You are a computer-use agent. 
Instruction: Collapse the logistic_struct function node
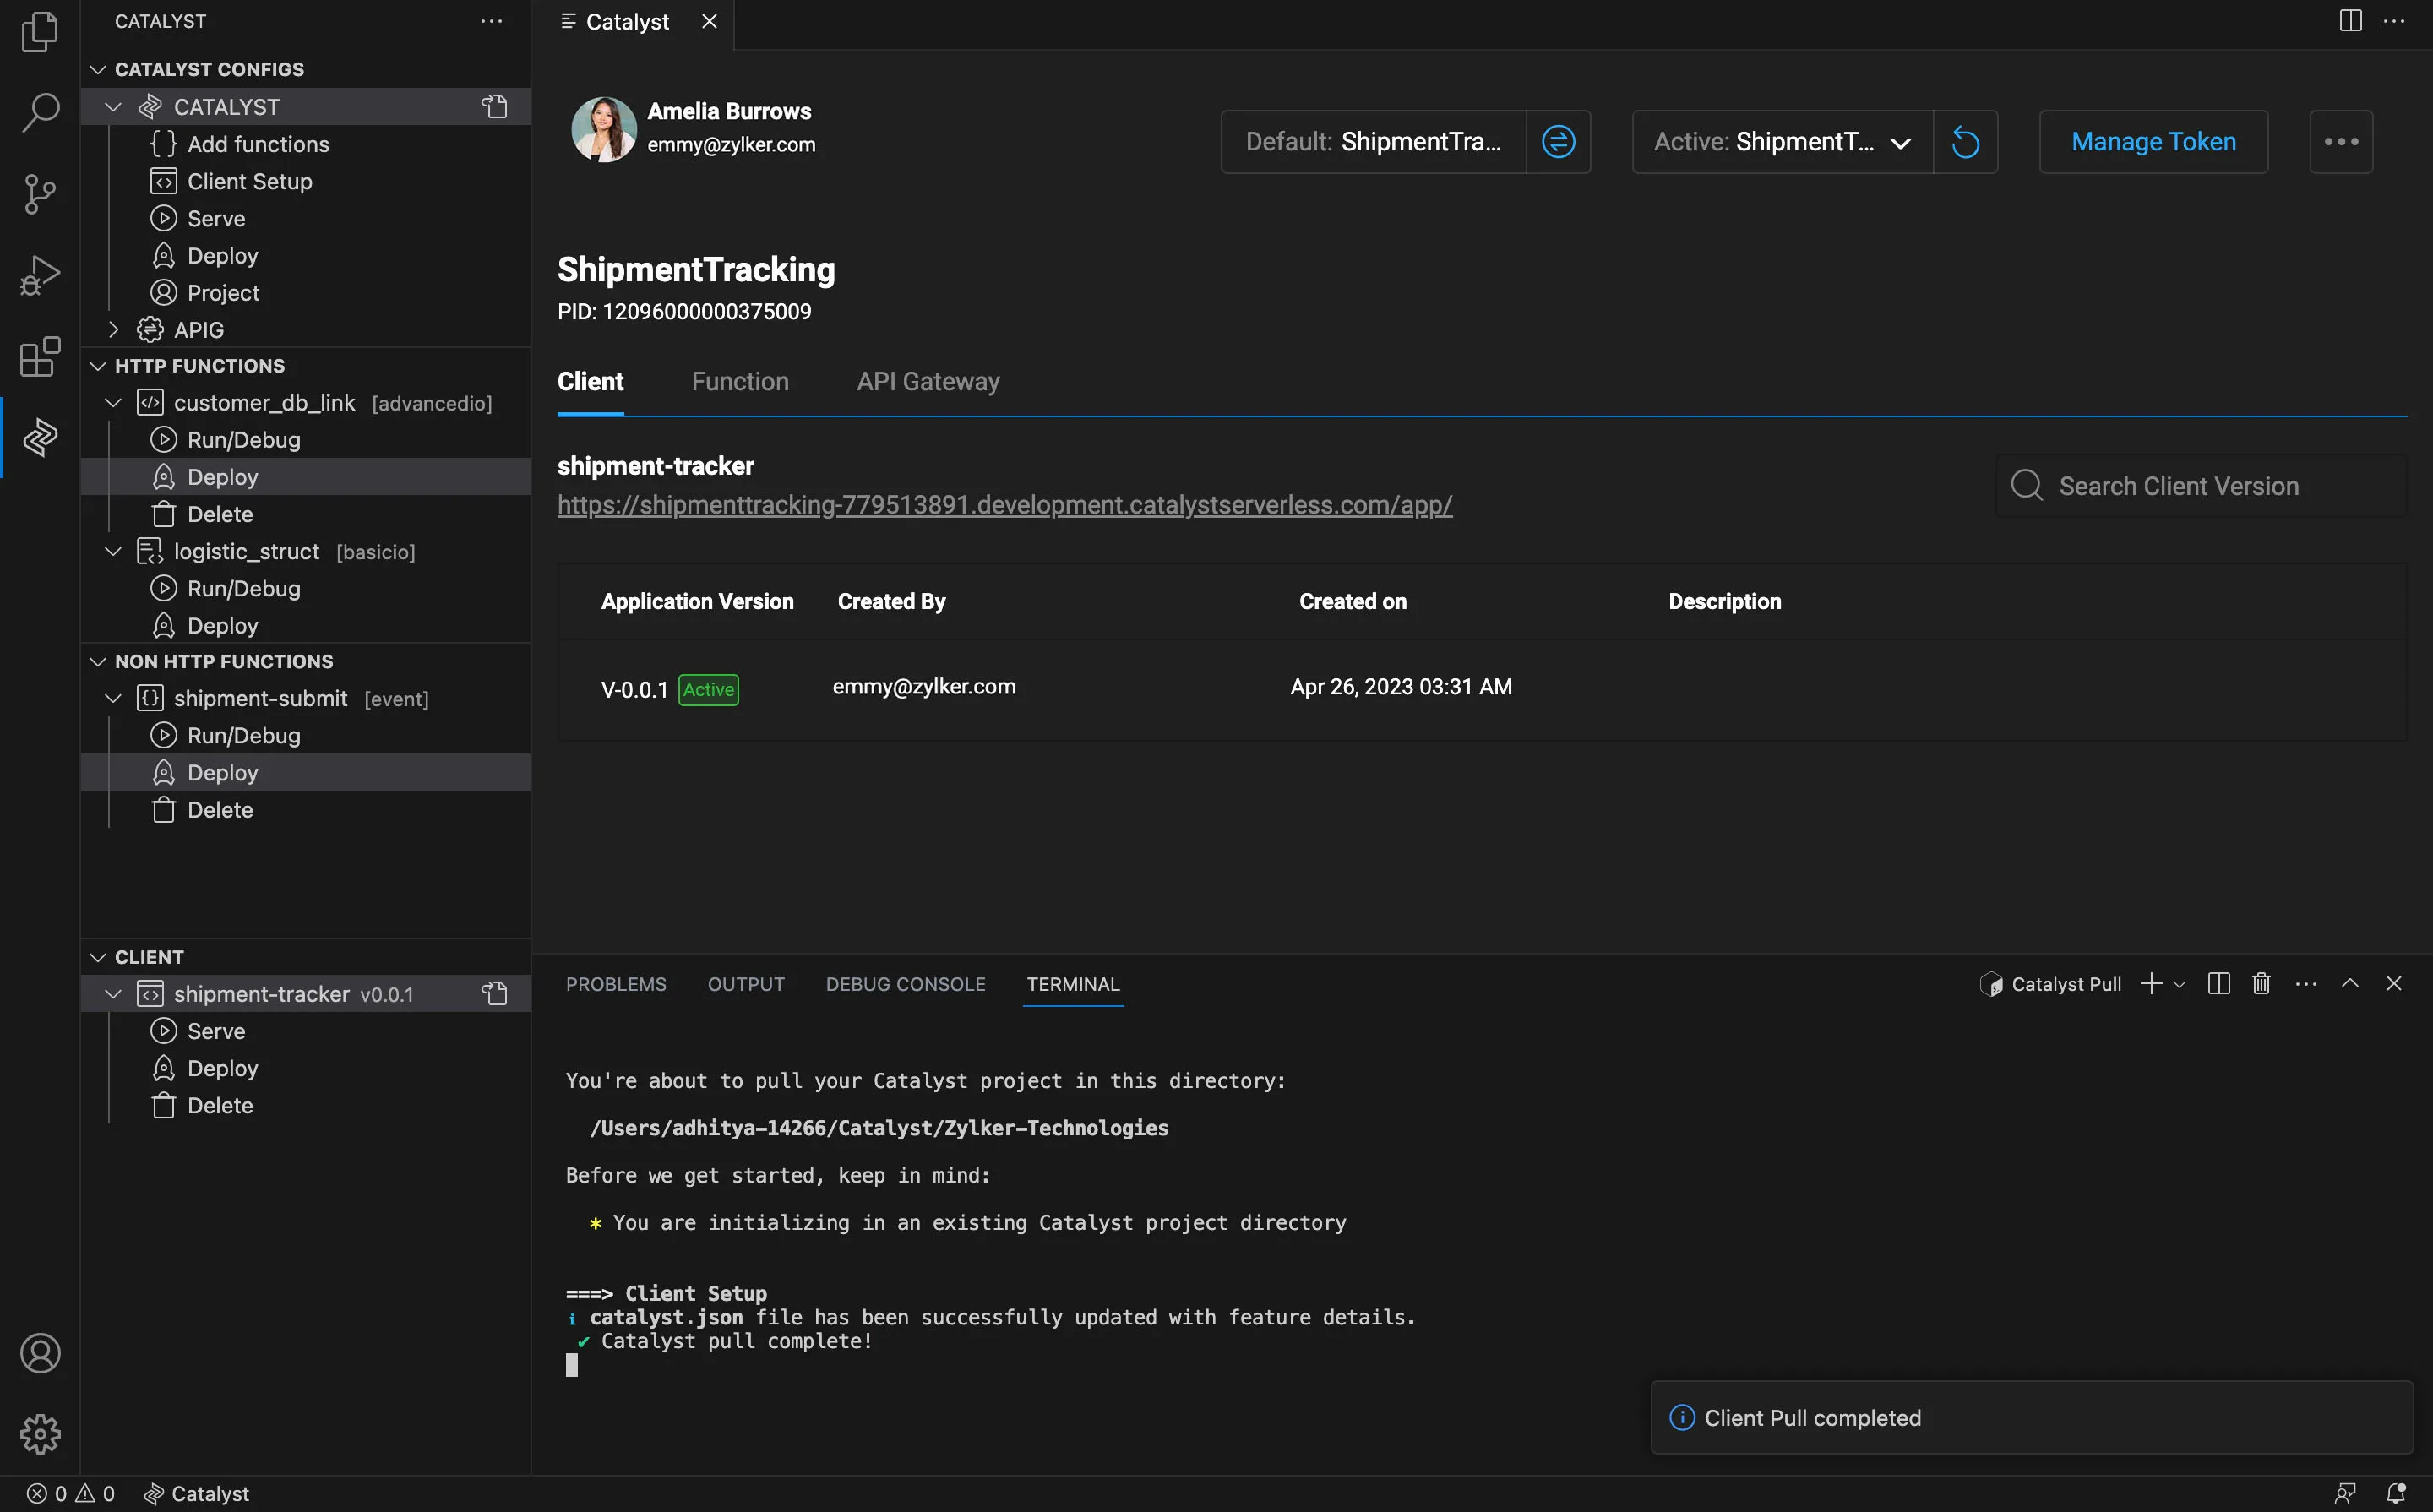click(113, 551)
